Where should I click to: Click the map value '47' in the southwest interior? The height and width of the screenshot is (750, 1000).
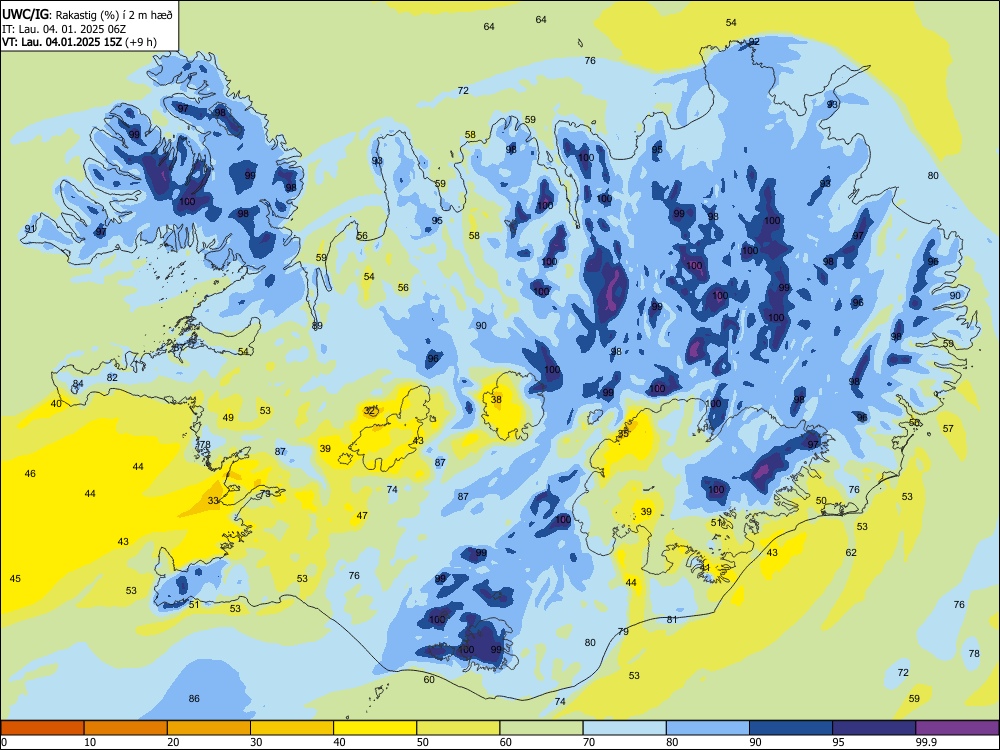click(362, 516)
